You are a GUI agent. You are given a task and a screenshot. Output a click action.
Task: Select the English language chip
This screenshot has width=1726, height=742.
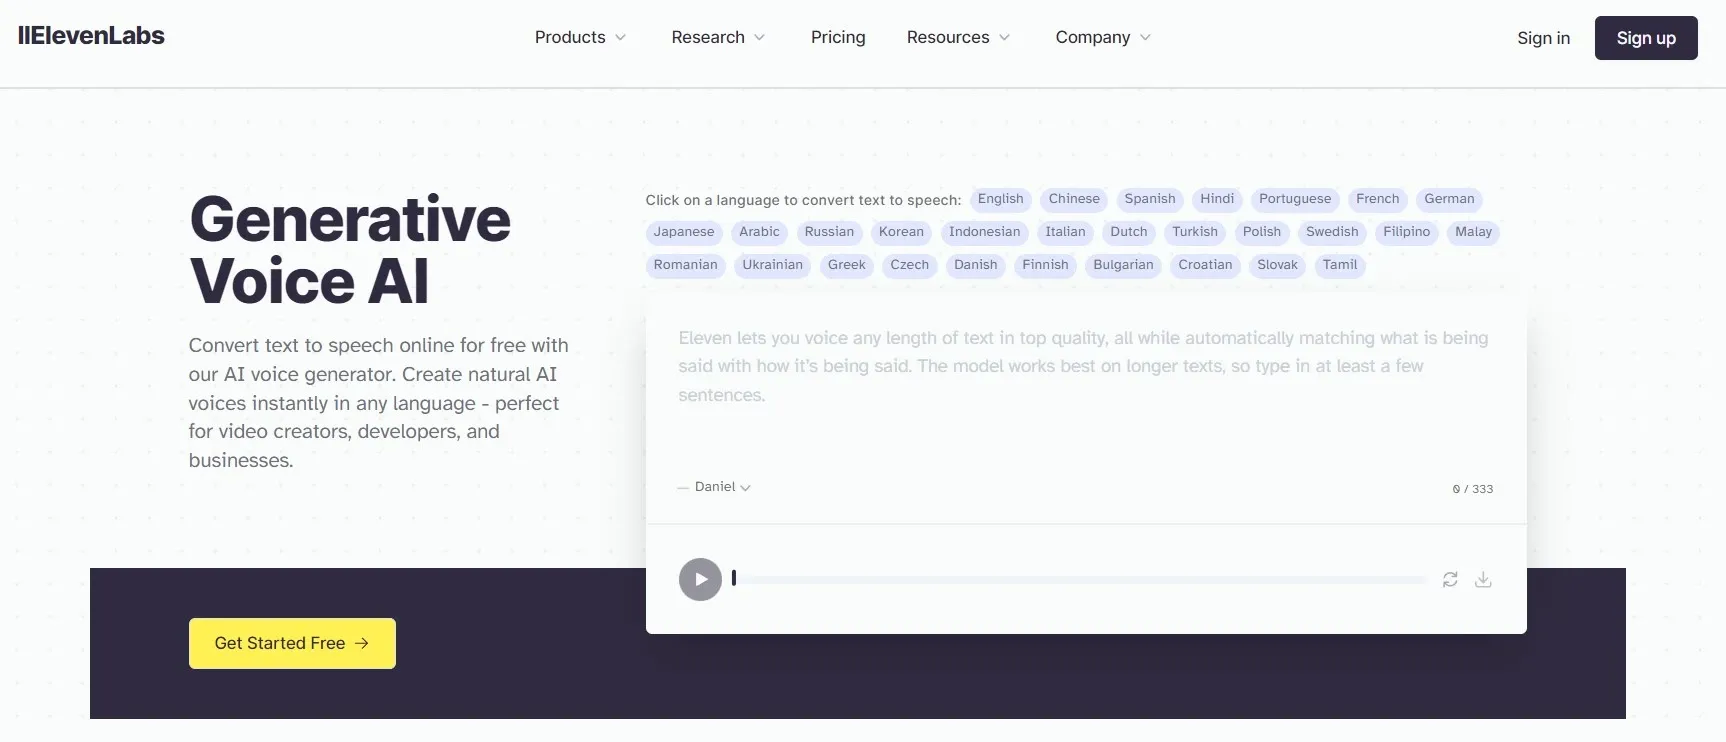click(x=1001, y=199)
